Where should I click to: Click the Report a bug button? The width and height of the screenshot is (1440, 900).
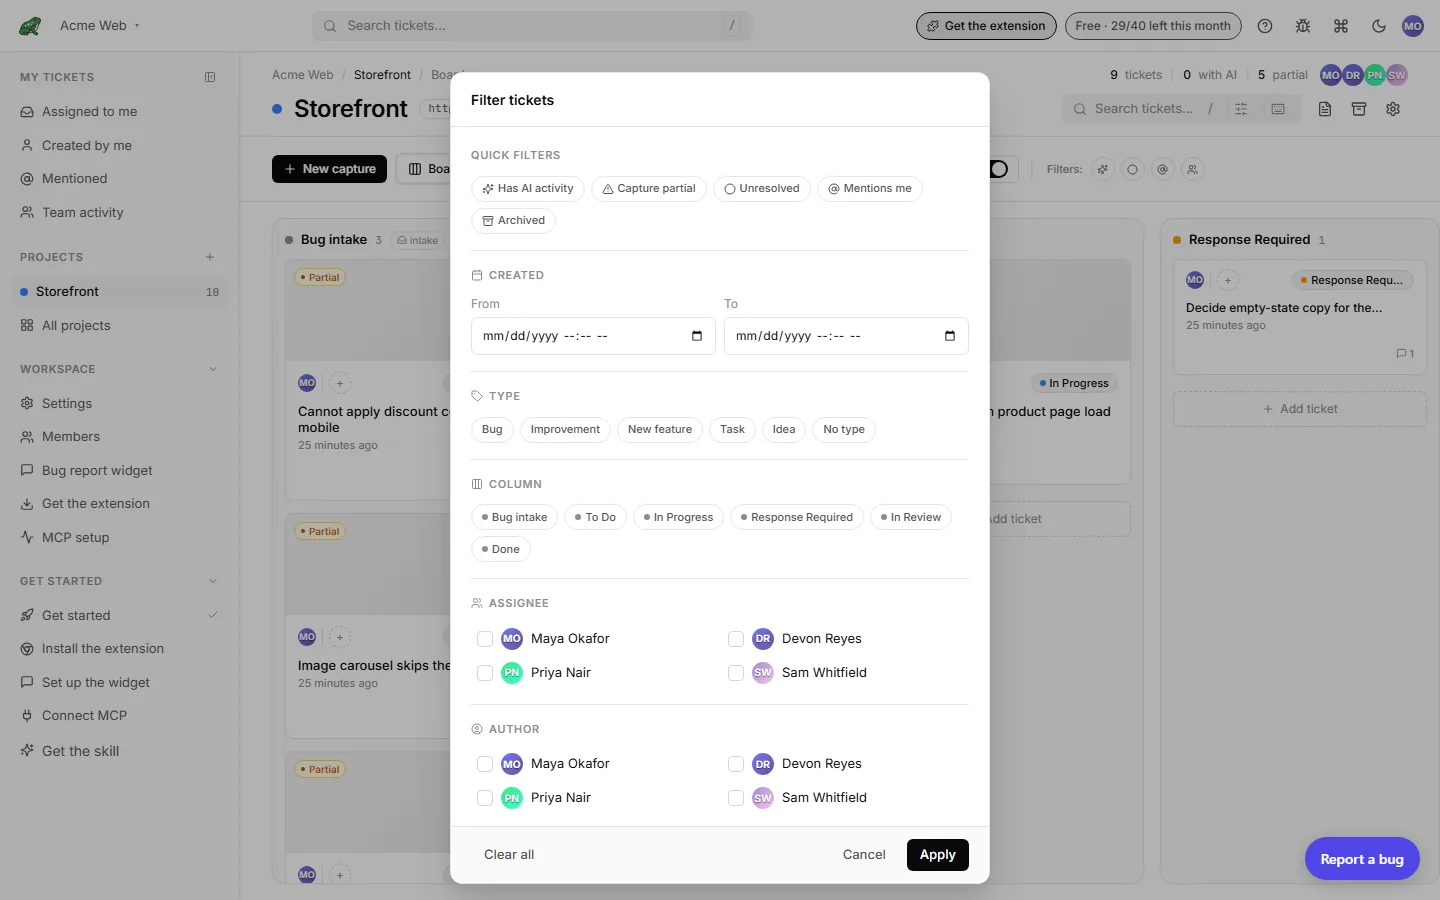(1362, 859)
